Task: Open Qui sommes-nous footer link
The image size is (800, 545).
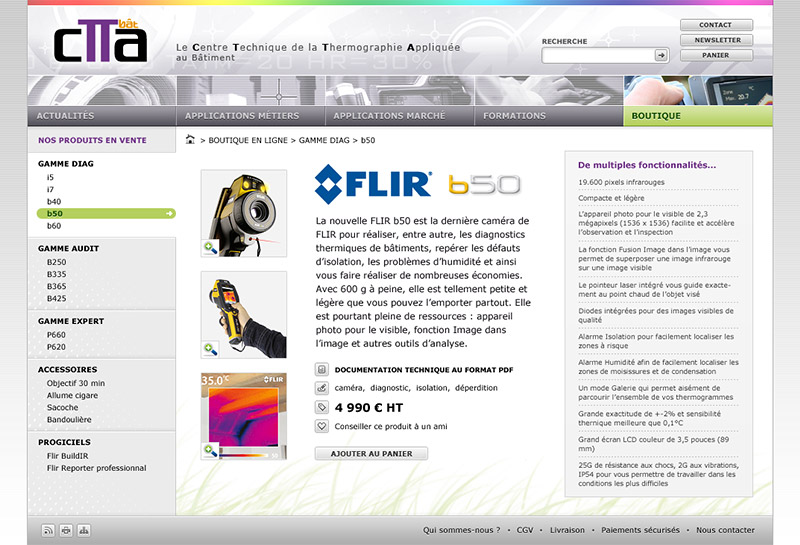Action: (x=461, y=530)
